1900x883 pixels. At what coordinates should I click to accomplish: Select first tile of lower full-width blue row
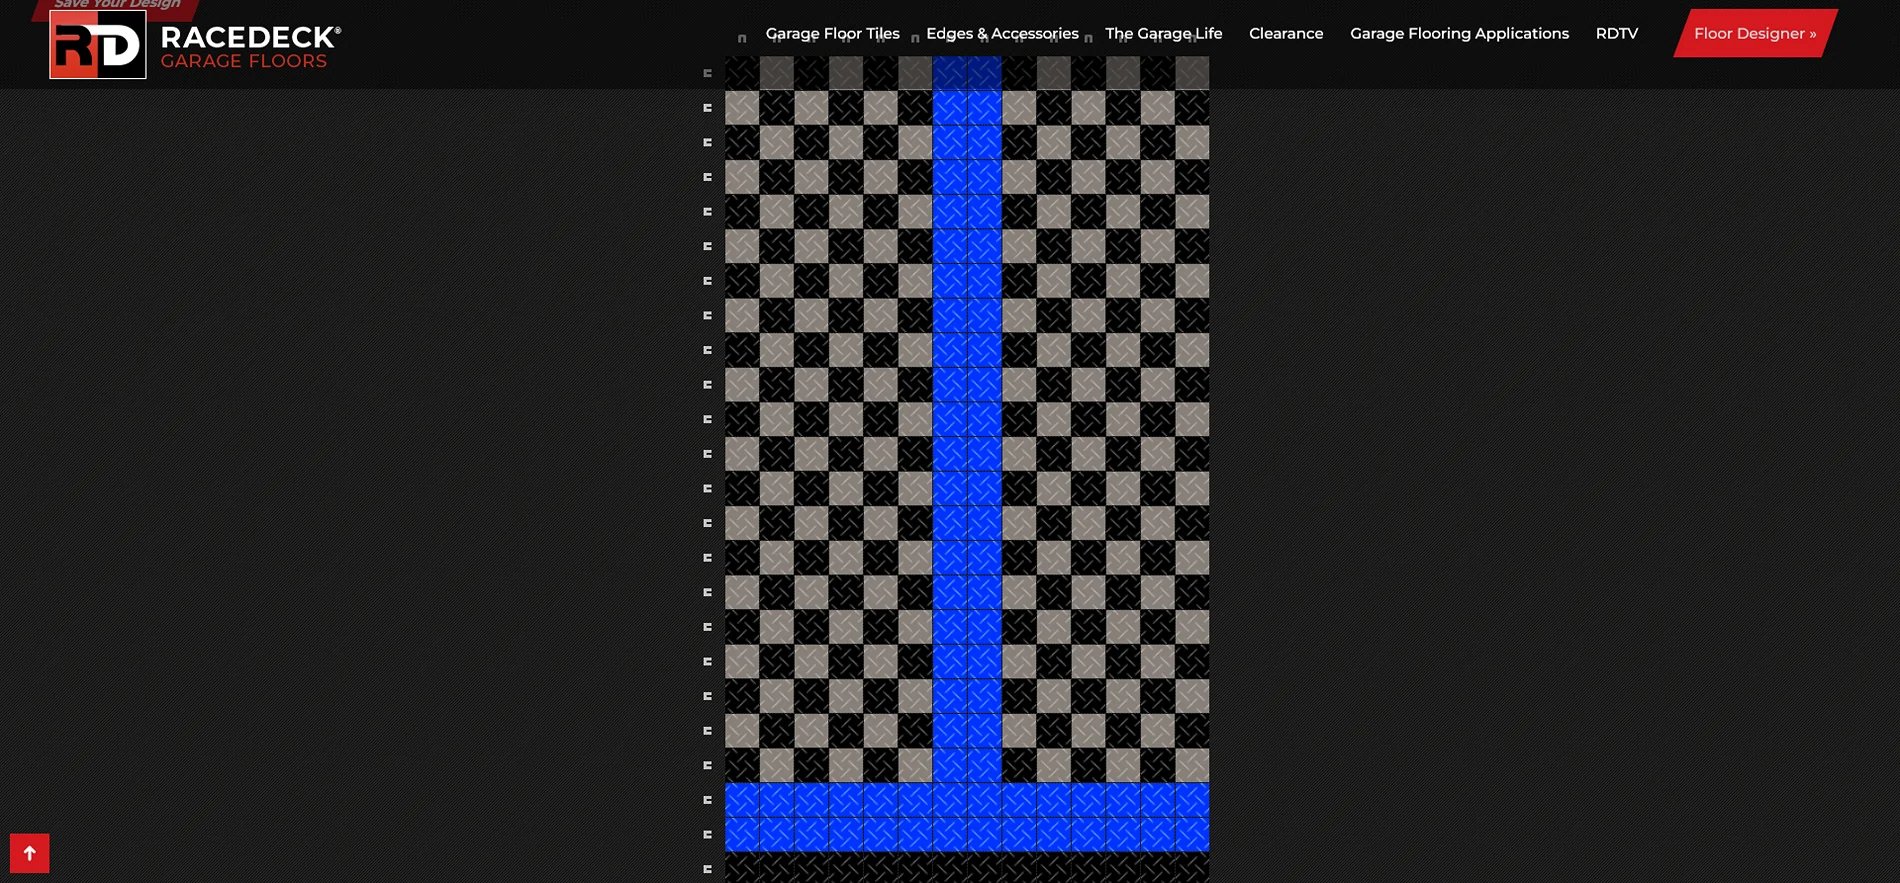click(742, 835)
